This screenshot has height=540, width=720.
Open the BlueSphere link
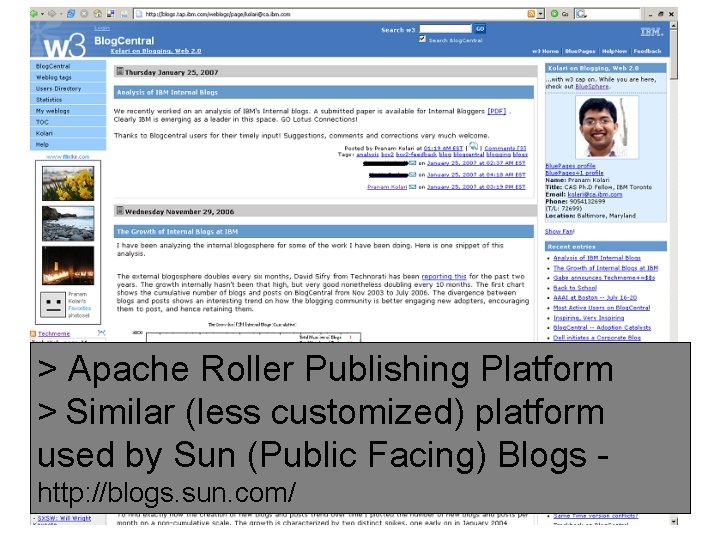pos(592,86)
